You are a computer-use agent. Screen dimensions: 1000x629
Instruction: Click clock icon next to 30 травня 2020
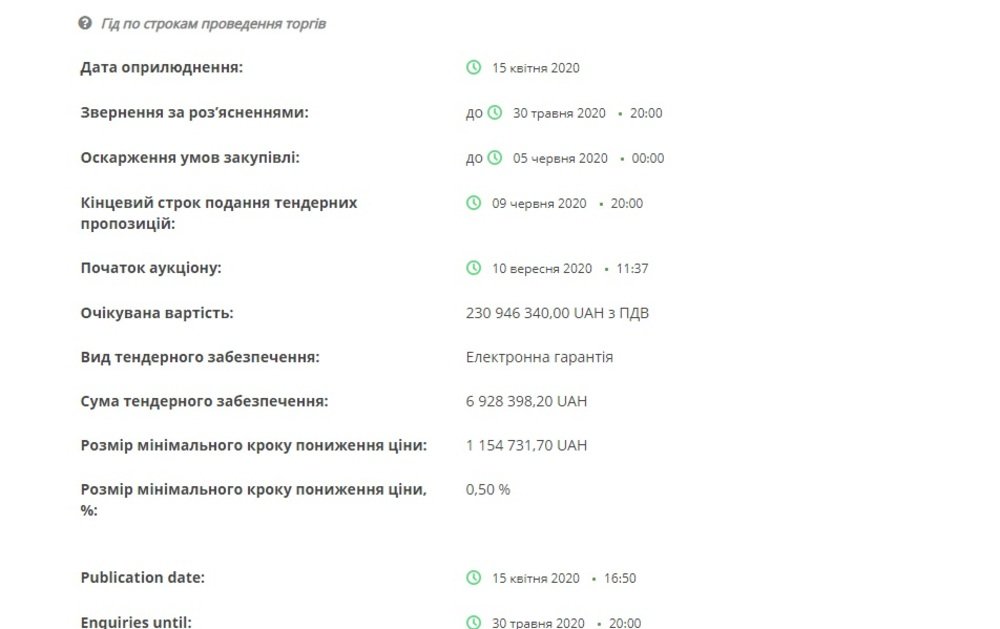point(495,112)
